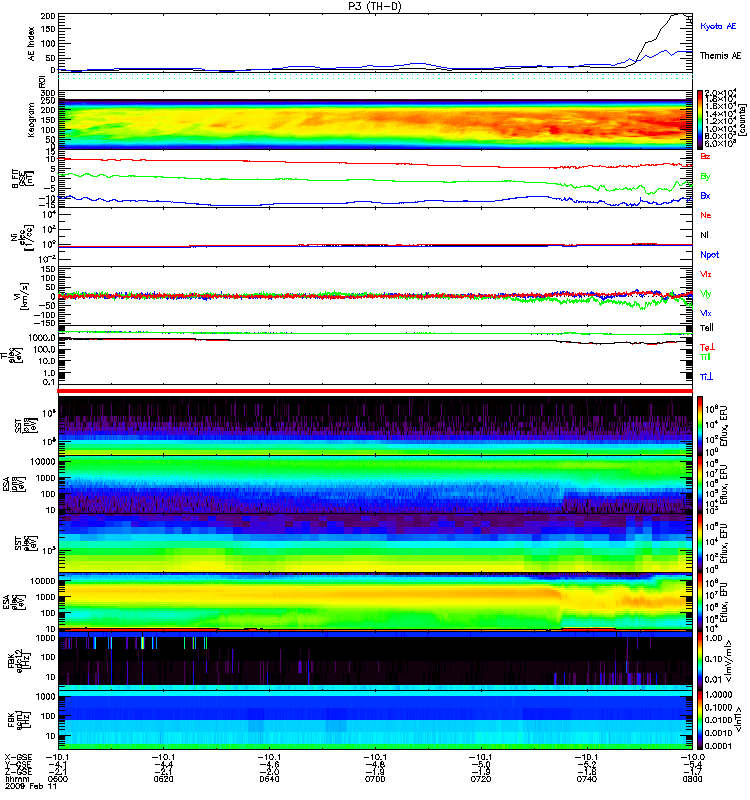750x800 pixels.
Task: Click the blue Npot legend label
Action: (x=709, y=255)
